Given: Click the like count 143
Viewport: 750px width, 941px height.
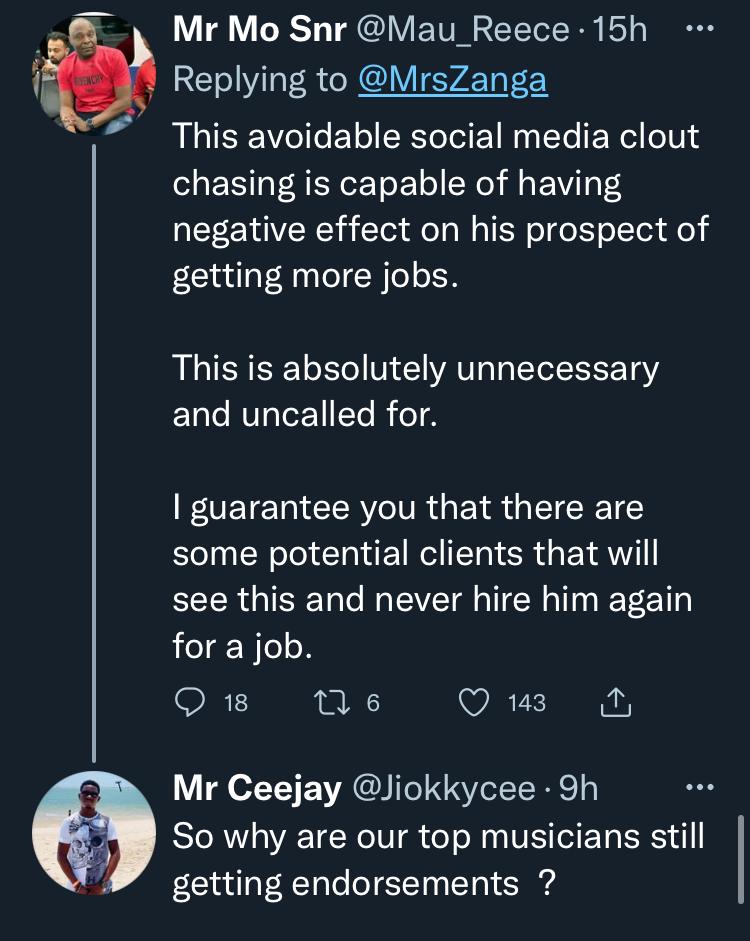Looking at the screenshot, I should [527, 704].
